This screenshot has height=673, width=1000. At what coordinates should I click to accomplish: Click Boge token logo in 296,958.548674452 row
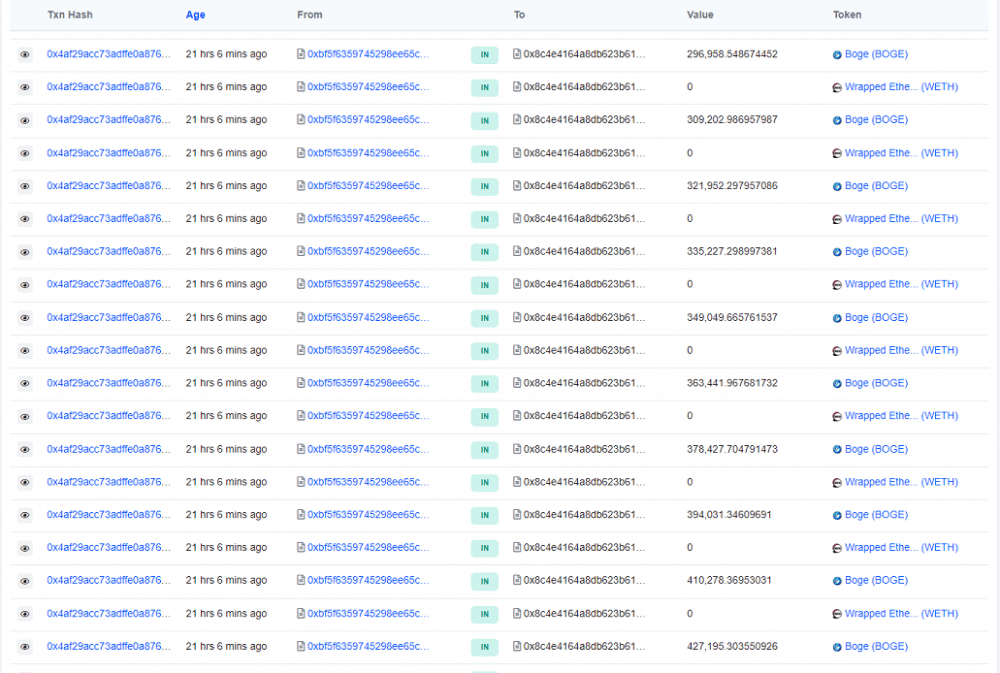click(x=837, y=55)
